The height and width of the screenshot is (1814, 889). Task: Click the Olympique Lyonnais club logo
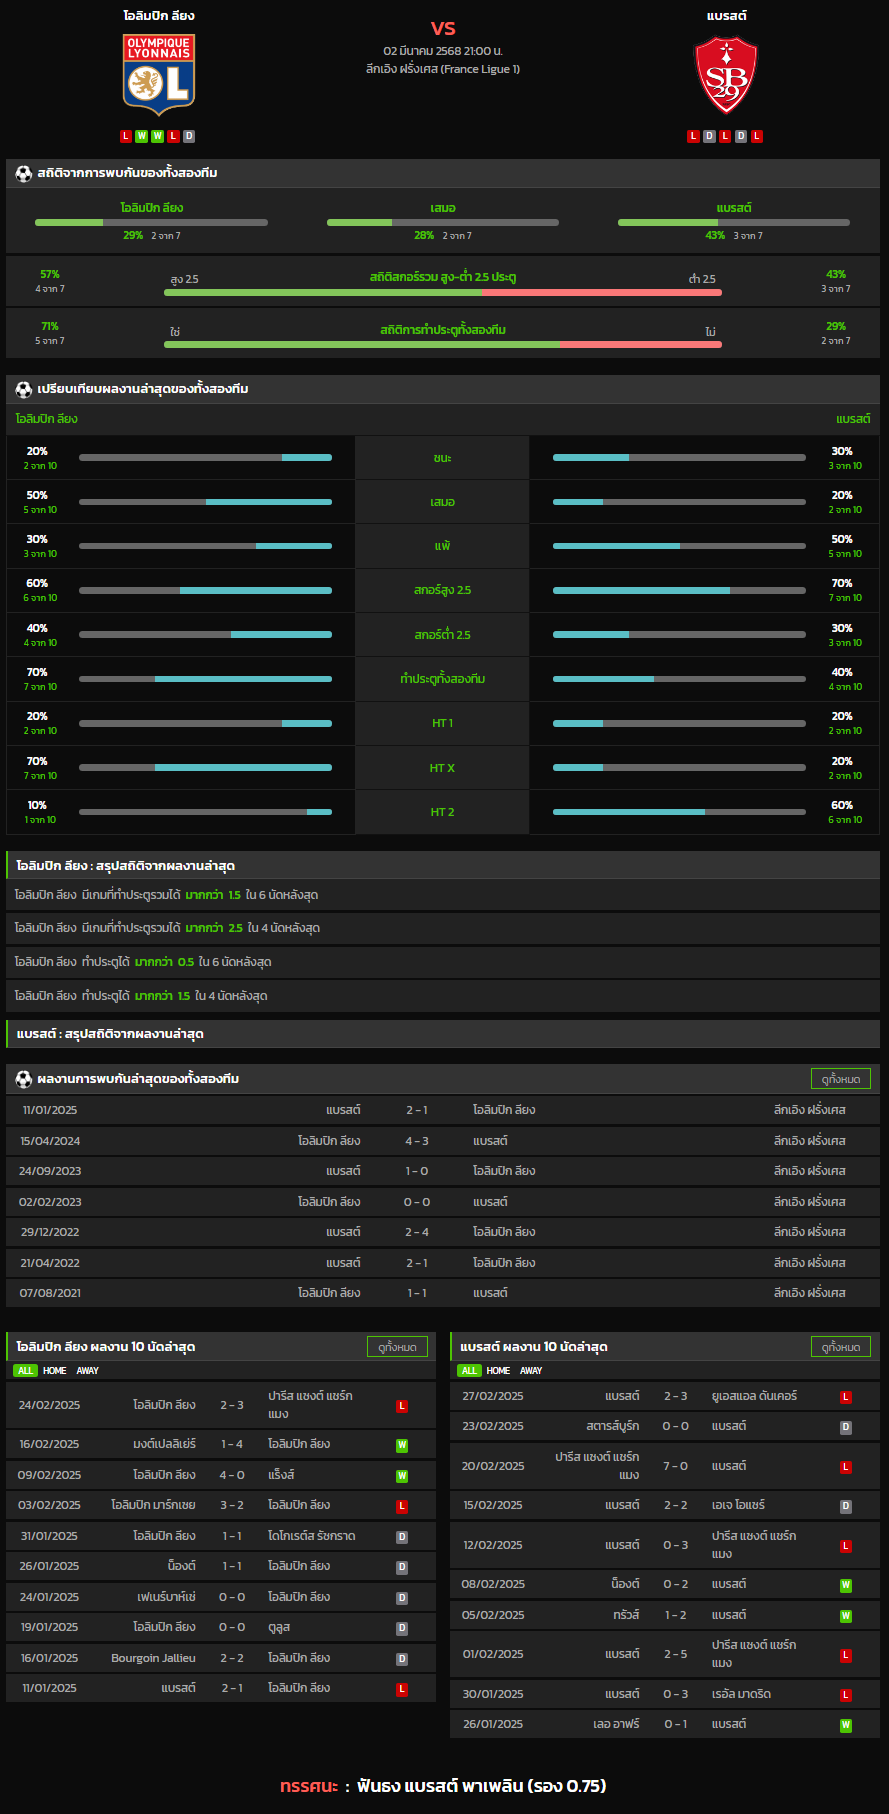pos(159,75)
